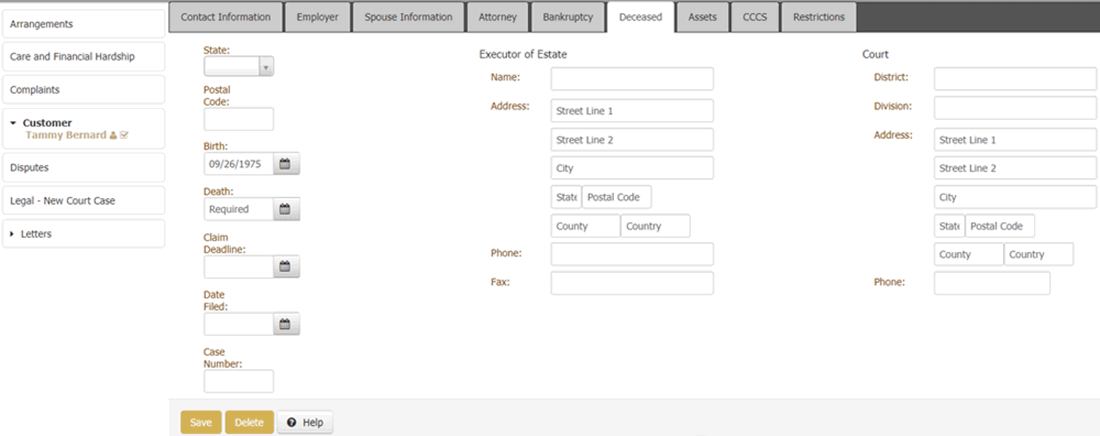Open the Date Filed calendar picker
Screen dimensions: 1100x436
coord(284,324)
